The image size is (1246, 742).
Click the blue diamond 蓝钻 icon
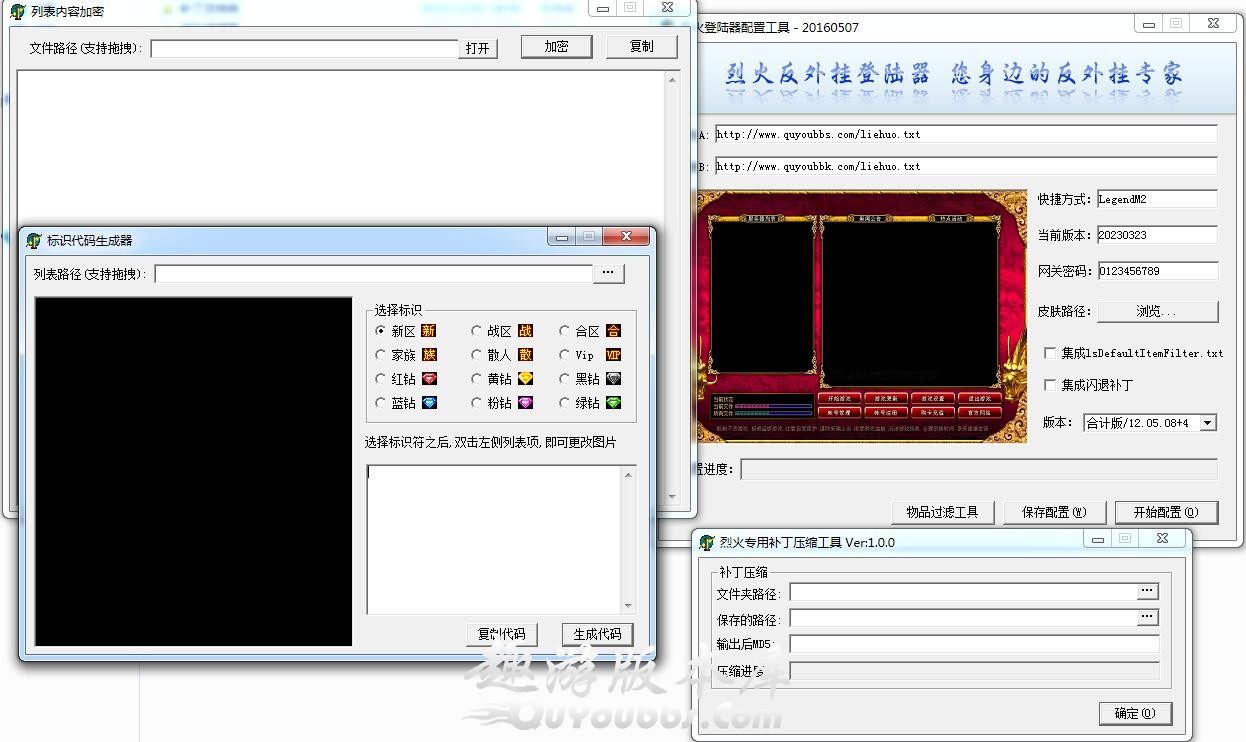429,403
